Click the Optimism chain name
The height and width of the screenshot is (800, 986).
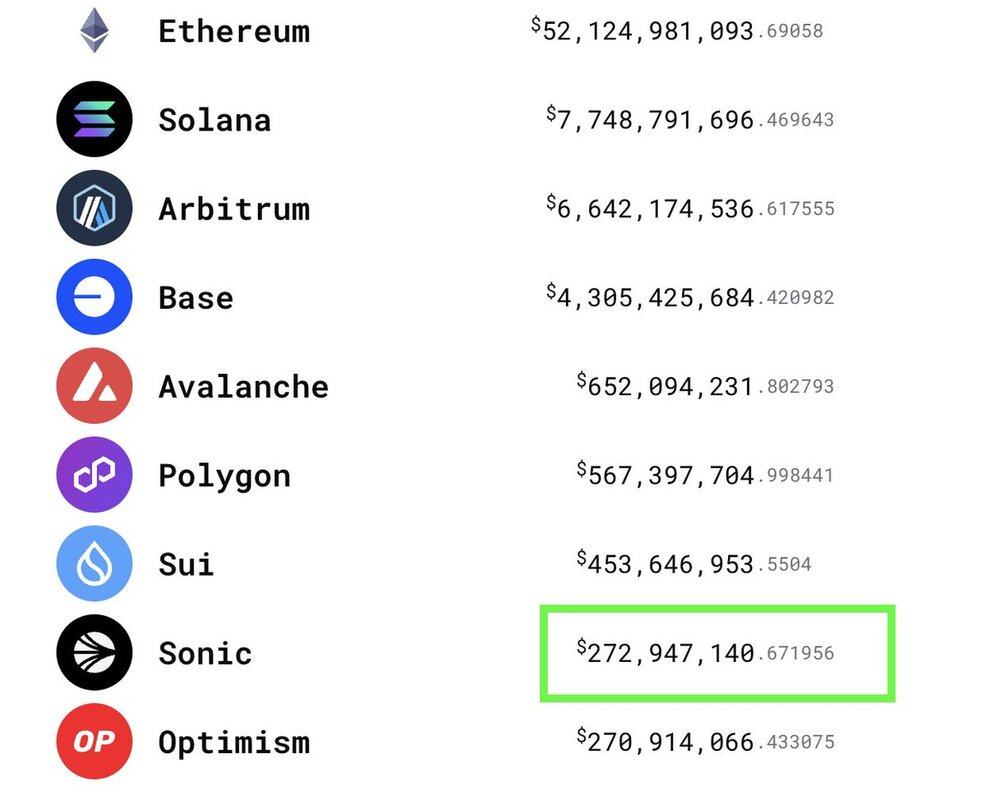click(234, 743)
